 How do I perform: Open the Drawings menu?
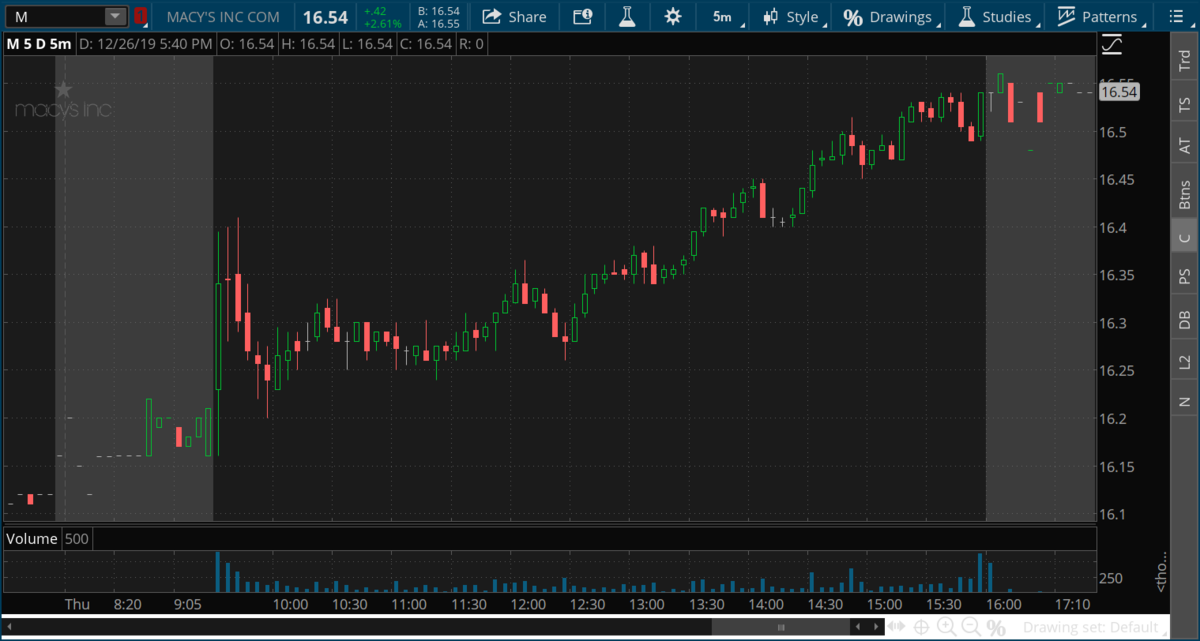point(889,16)
